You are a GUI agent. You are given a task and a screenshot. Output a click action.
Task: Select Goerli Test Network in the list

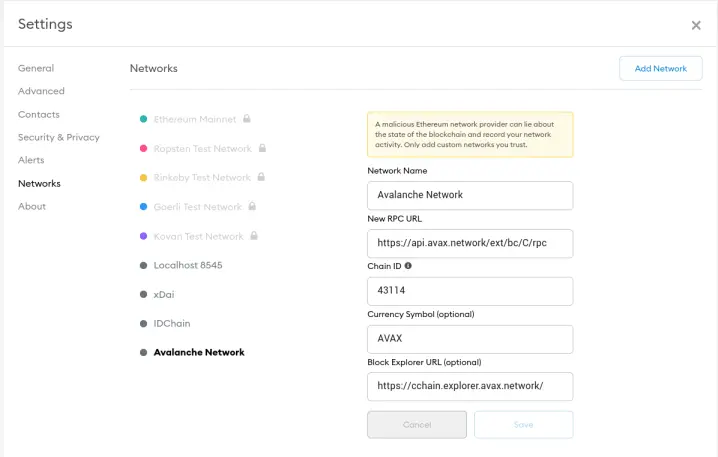197,207
